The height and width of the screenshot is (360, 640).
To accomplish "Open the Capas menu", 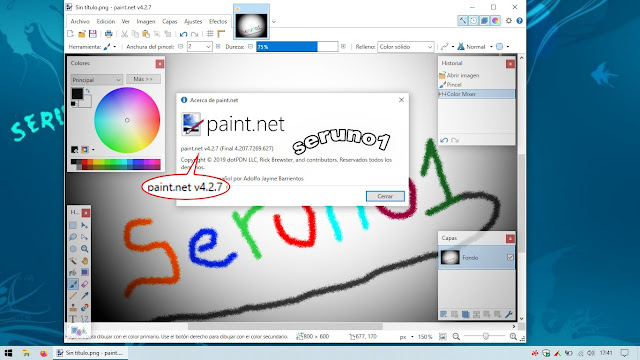I will (169, 21).
